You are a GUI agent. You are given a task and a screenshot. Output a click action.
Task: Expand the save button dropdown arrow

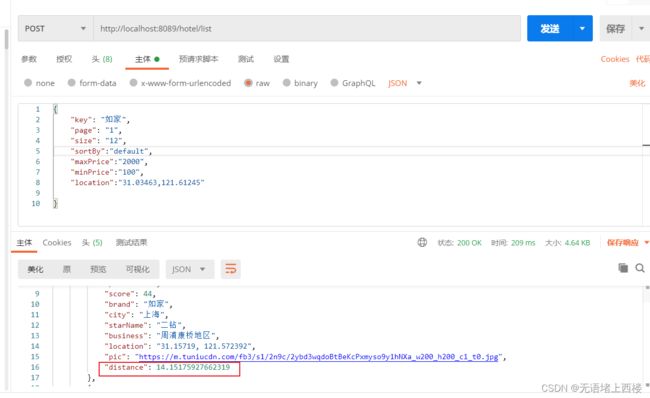click(641, 29)
